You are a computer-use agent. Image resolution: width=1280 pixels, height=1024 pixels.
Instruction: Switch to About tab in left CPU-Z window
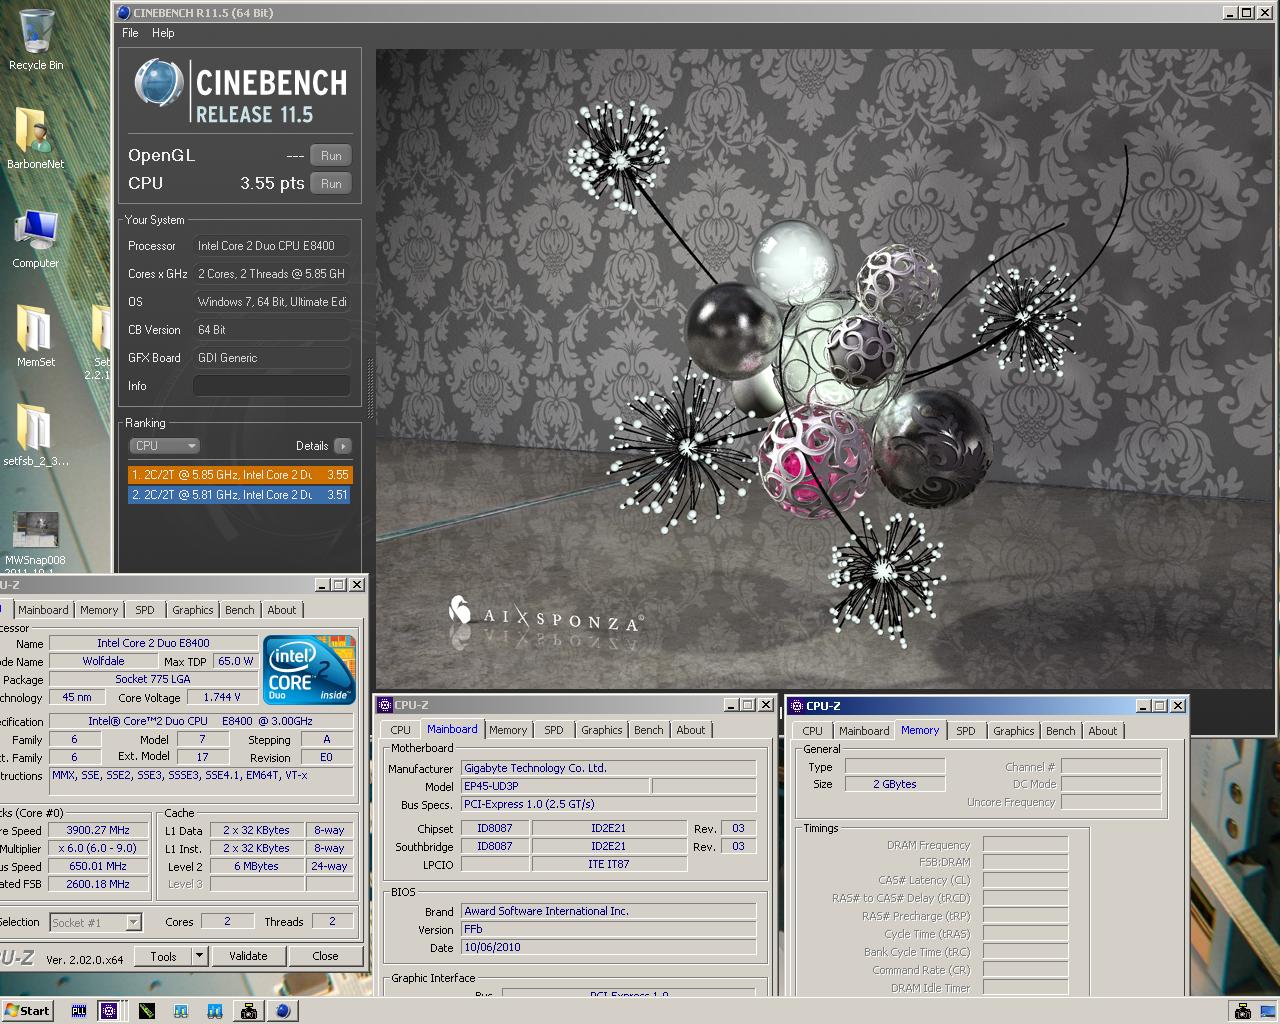282,610
